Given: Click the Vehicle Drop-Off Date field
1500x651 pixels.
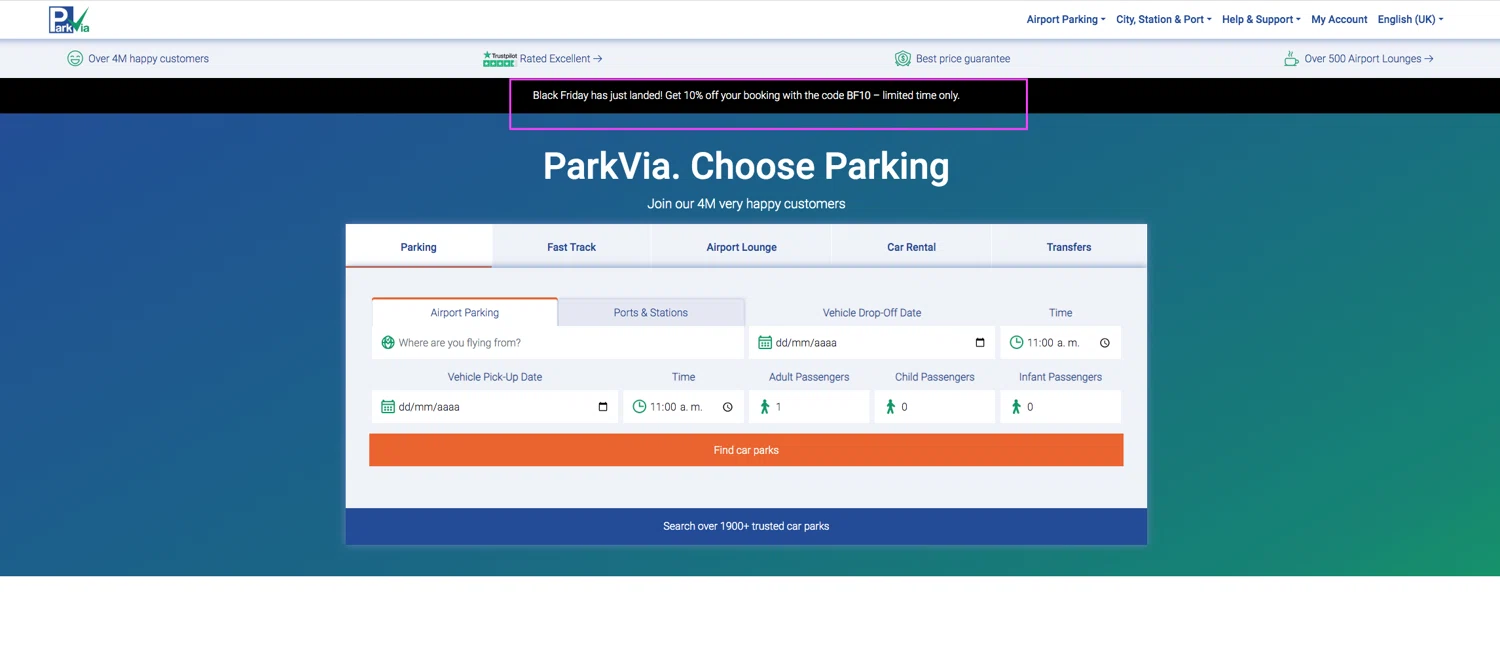Looking at the screenshot, I should point(872,343).
